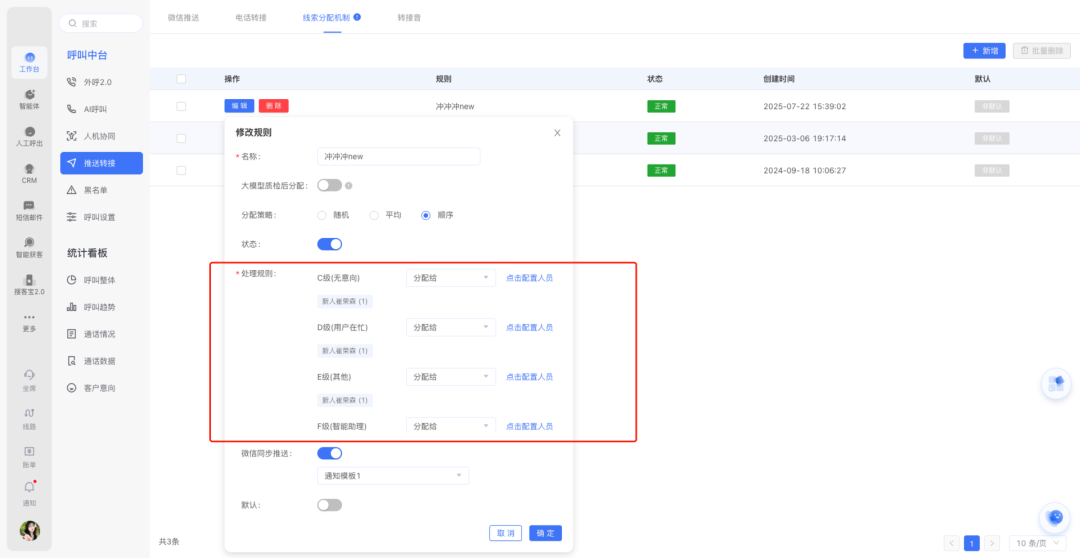The height and width of the screenshot is (558, 1080).
Task: Click the 名称 input field with 冲冲冲new
Action: point(398,157)
